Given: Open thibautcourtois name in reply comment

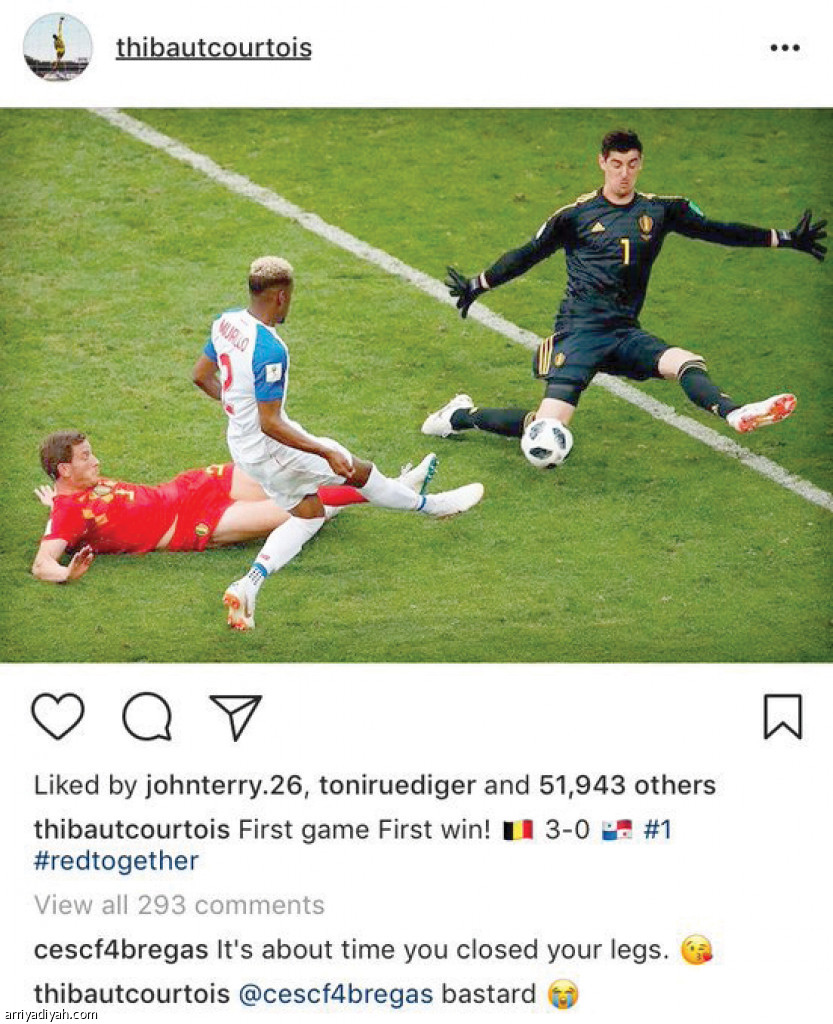Looking at the screenshot, I should pyautogui.click(x=132, y=994).
